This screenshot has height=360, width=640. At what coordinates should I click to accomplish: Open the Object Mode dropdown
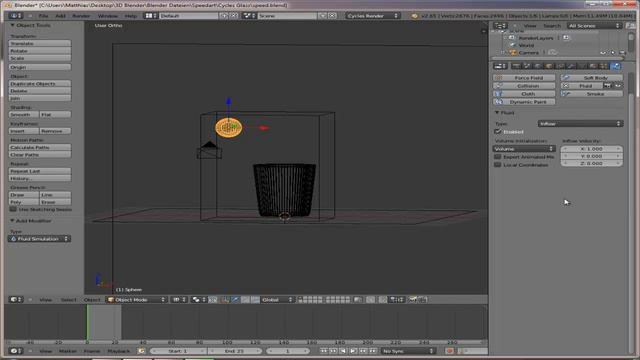(136, 300)
